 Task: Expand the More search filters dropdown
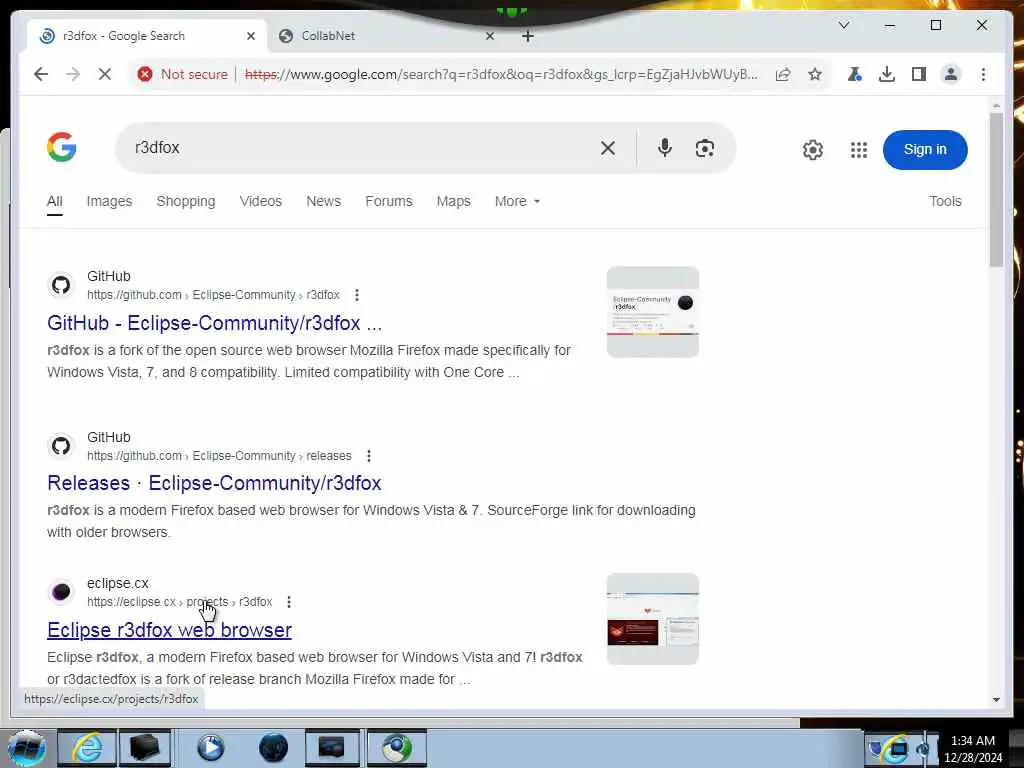pyautogui.click(x=517, y=201)
